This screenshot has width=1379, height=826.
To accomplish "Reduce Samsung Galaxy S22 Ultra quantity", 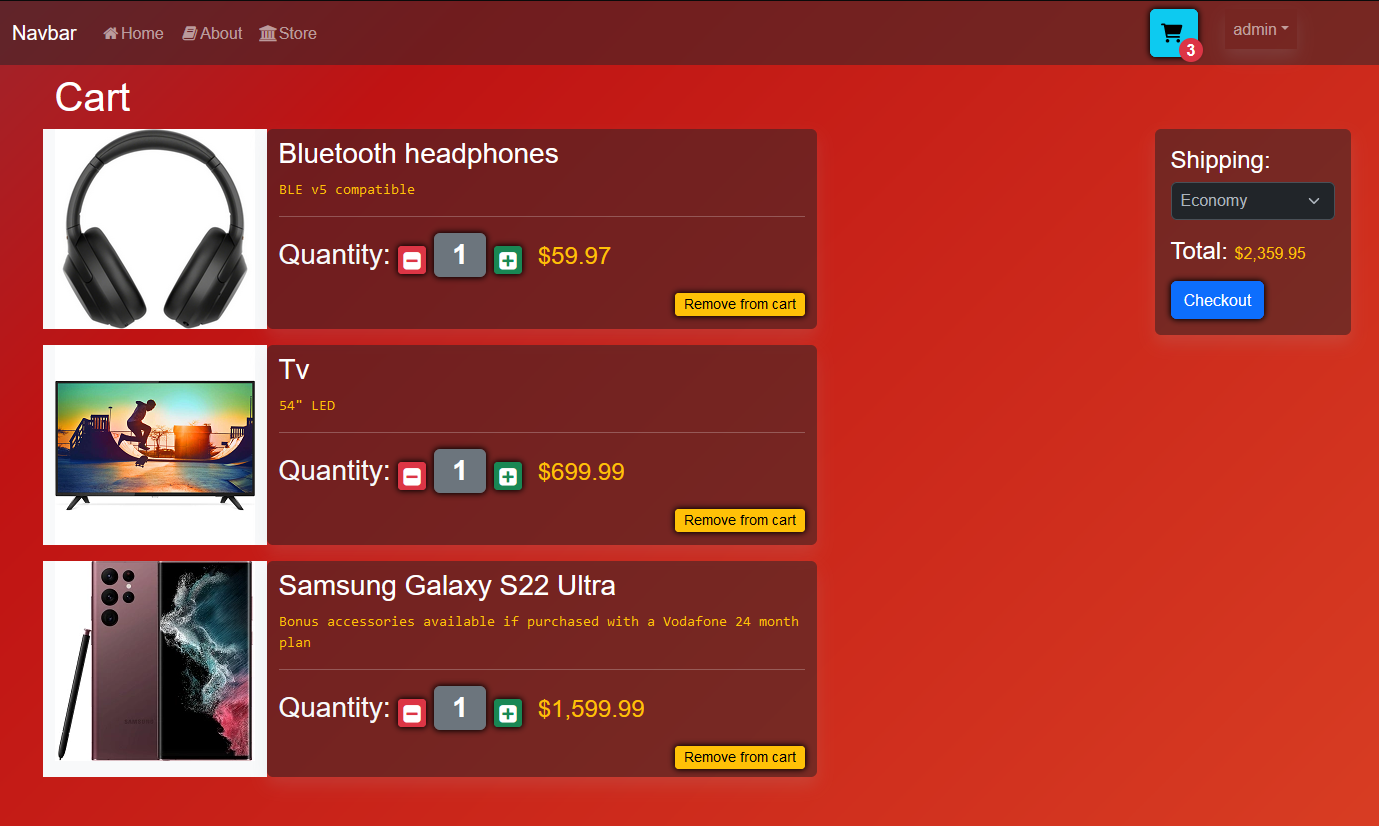I will [x=412, y=714].
